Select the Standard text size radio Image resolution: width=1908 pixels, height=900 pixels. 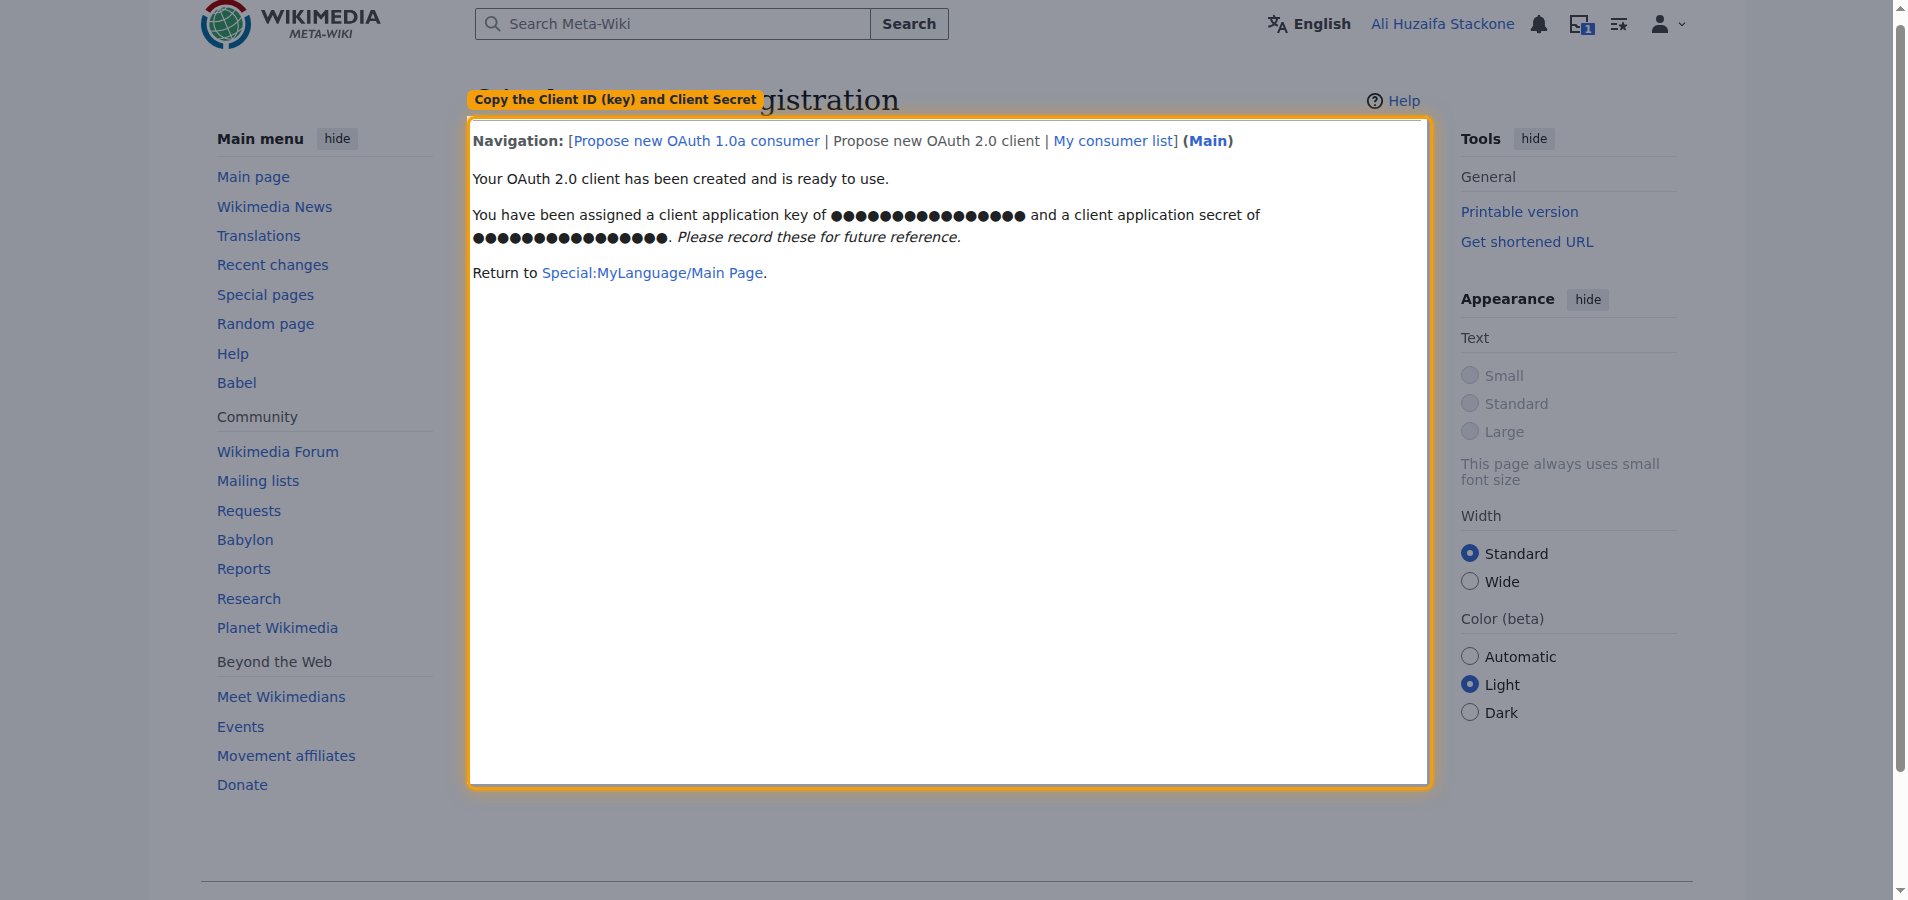1470,403
